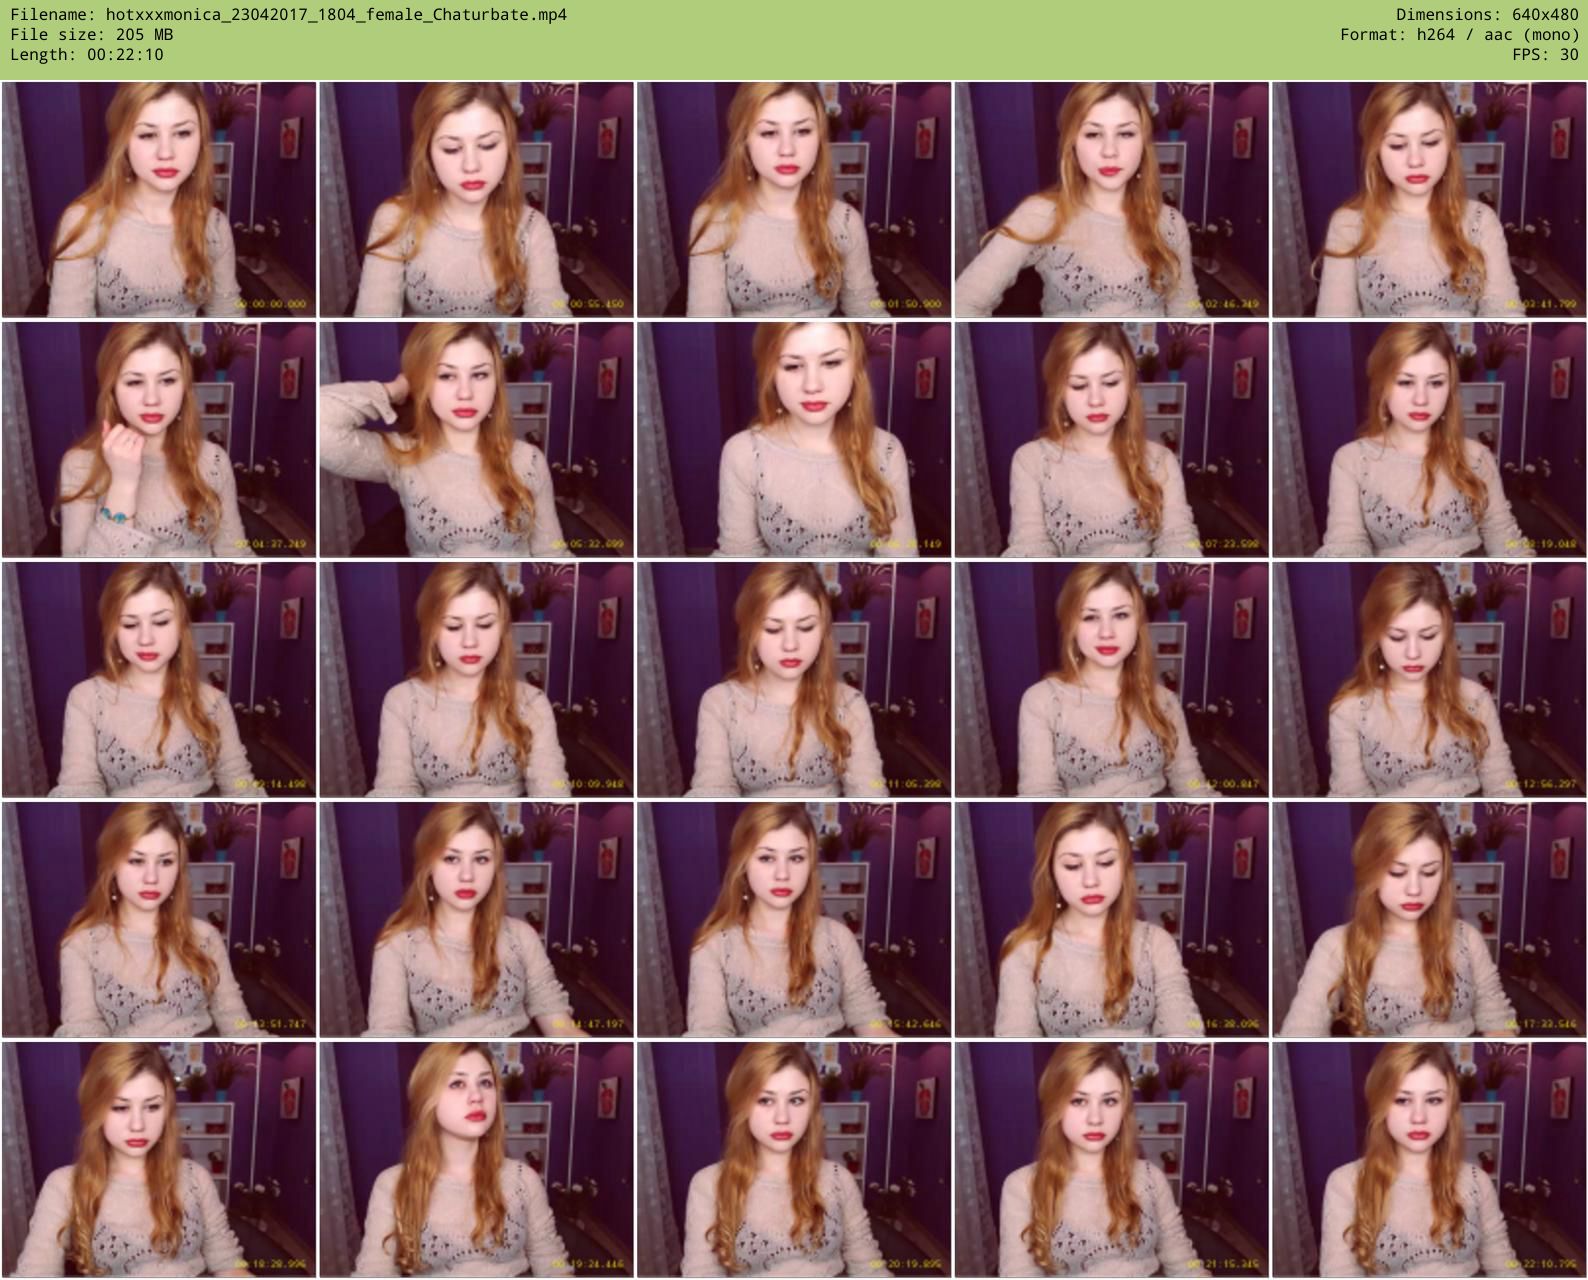
Task: Click the frame stamped 00:04:37.249
Action: [159, 439]
